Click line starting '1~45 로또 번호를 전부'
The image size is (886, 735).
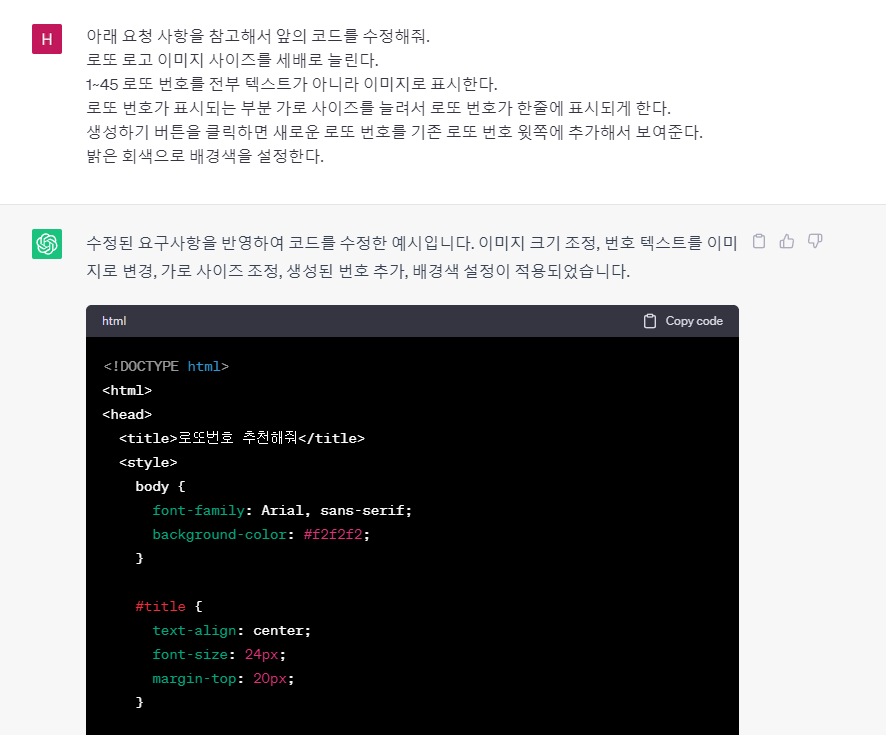point(292,84)
